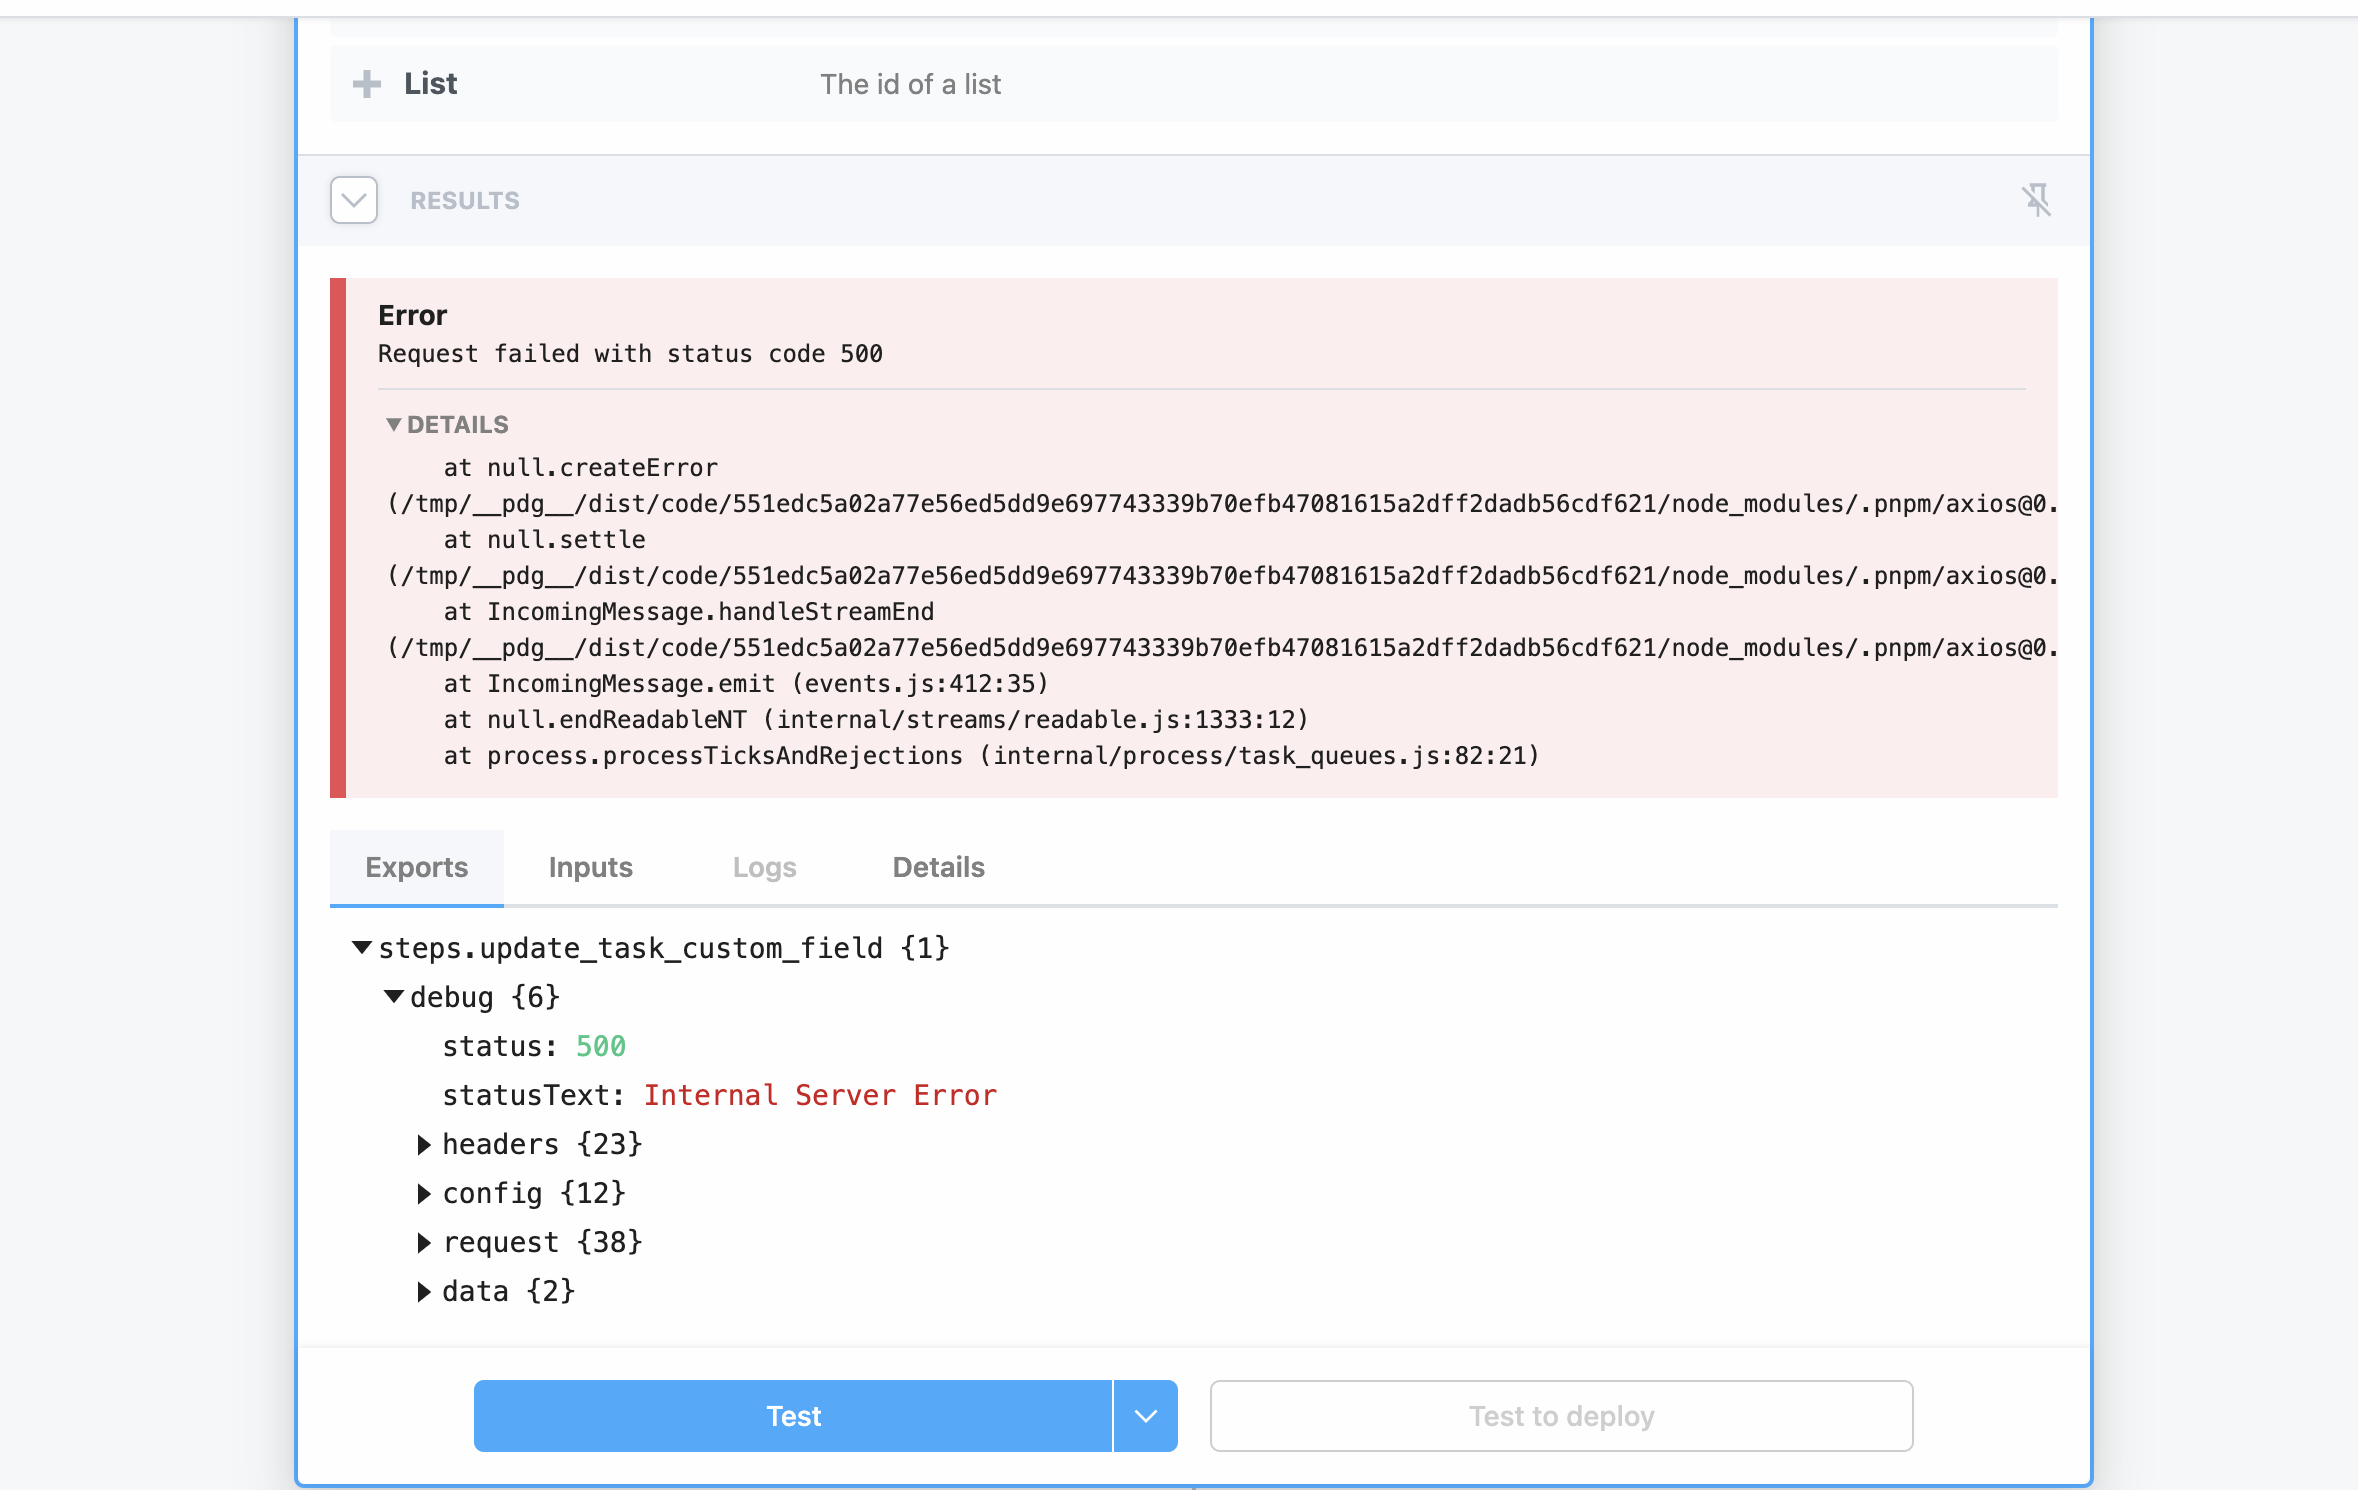
Task: Click the plus icon beside the List field
Action: point(367,83)
